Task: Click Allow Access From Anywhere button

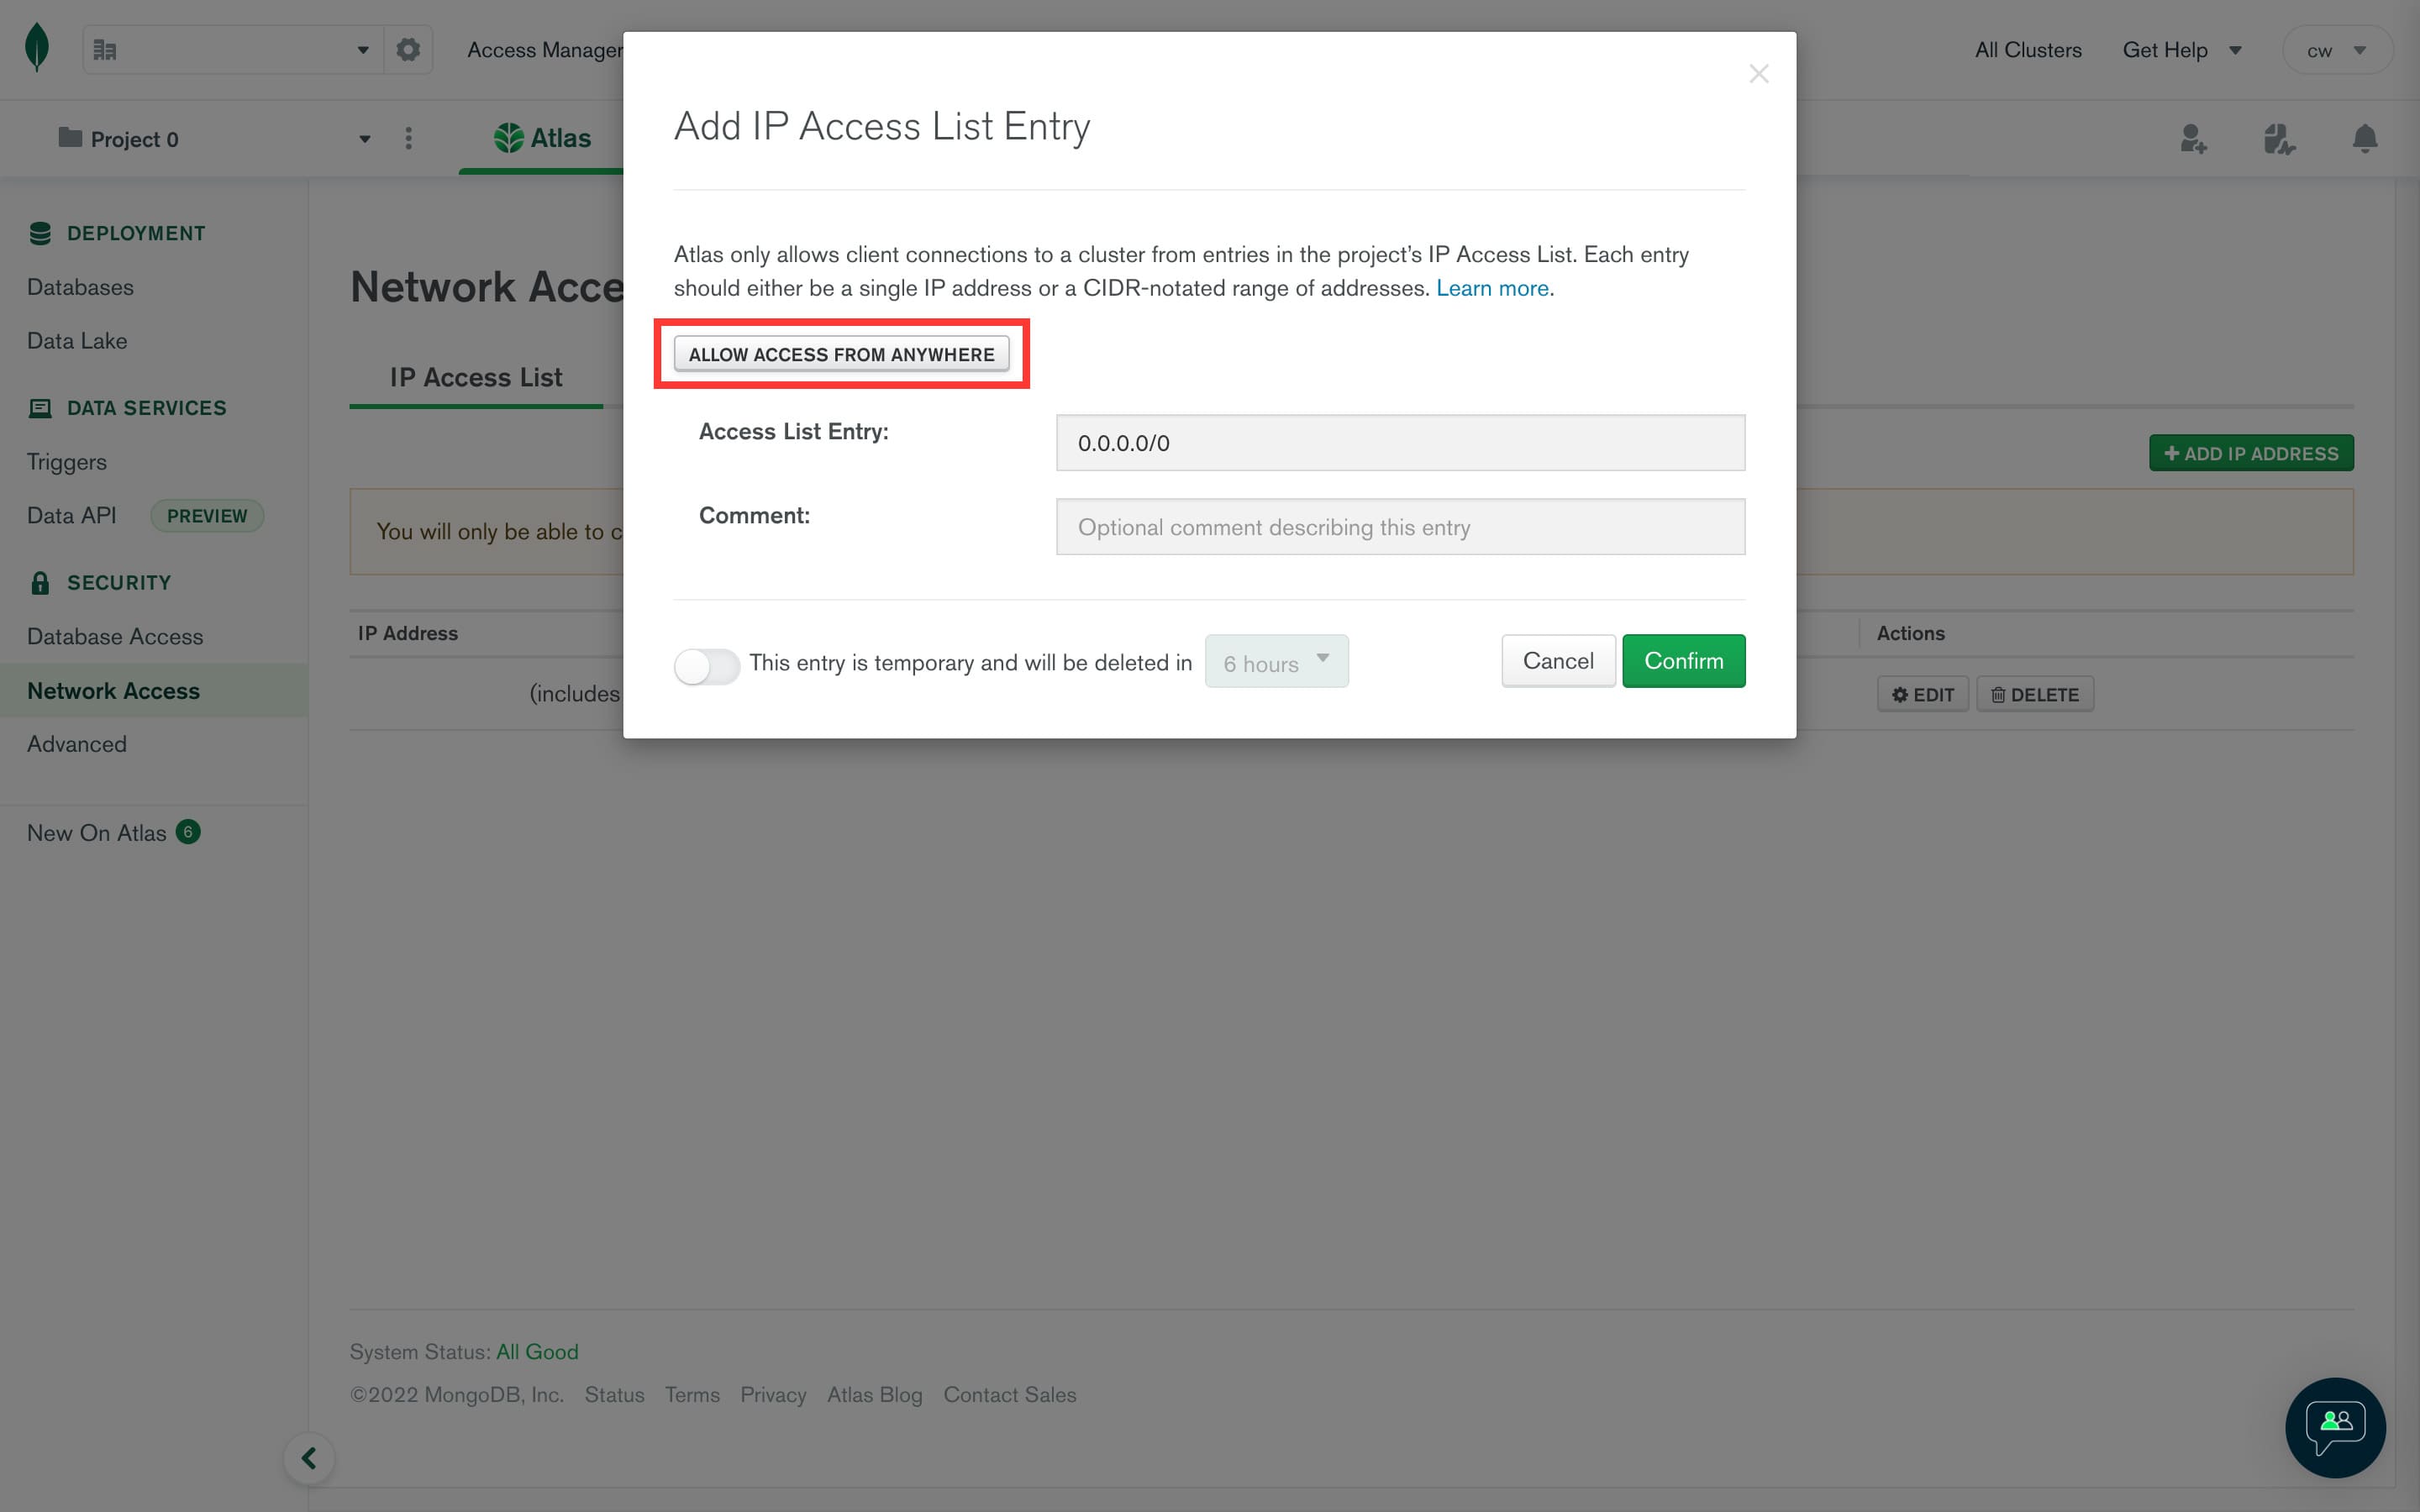Action: click(841, 354)
